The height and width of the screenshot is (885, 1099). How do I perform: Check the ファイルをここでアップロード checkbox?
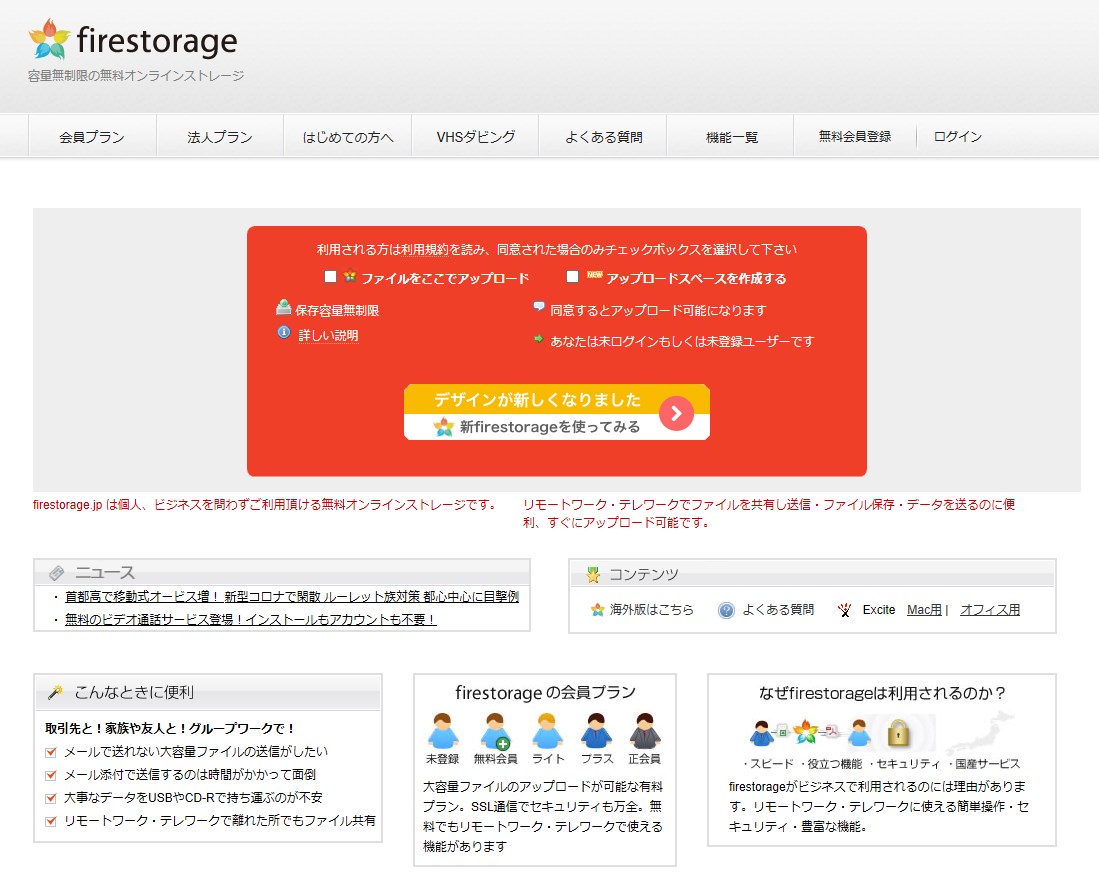(x=331, y=277)
